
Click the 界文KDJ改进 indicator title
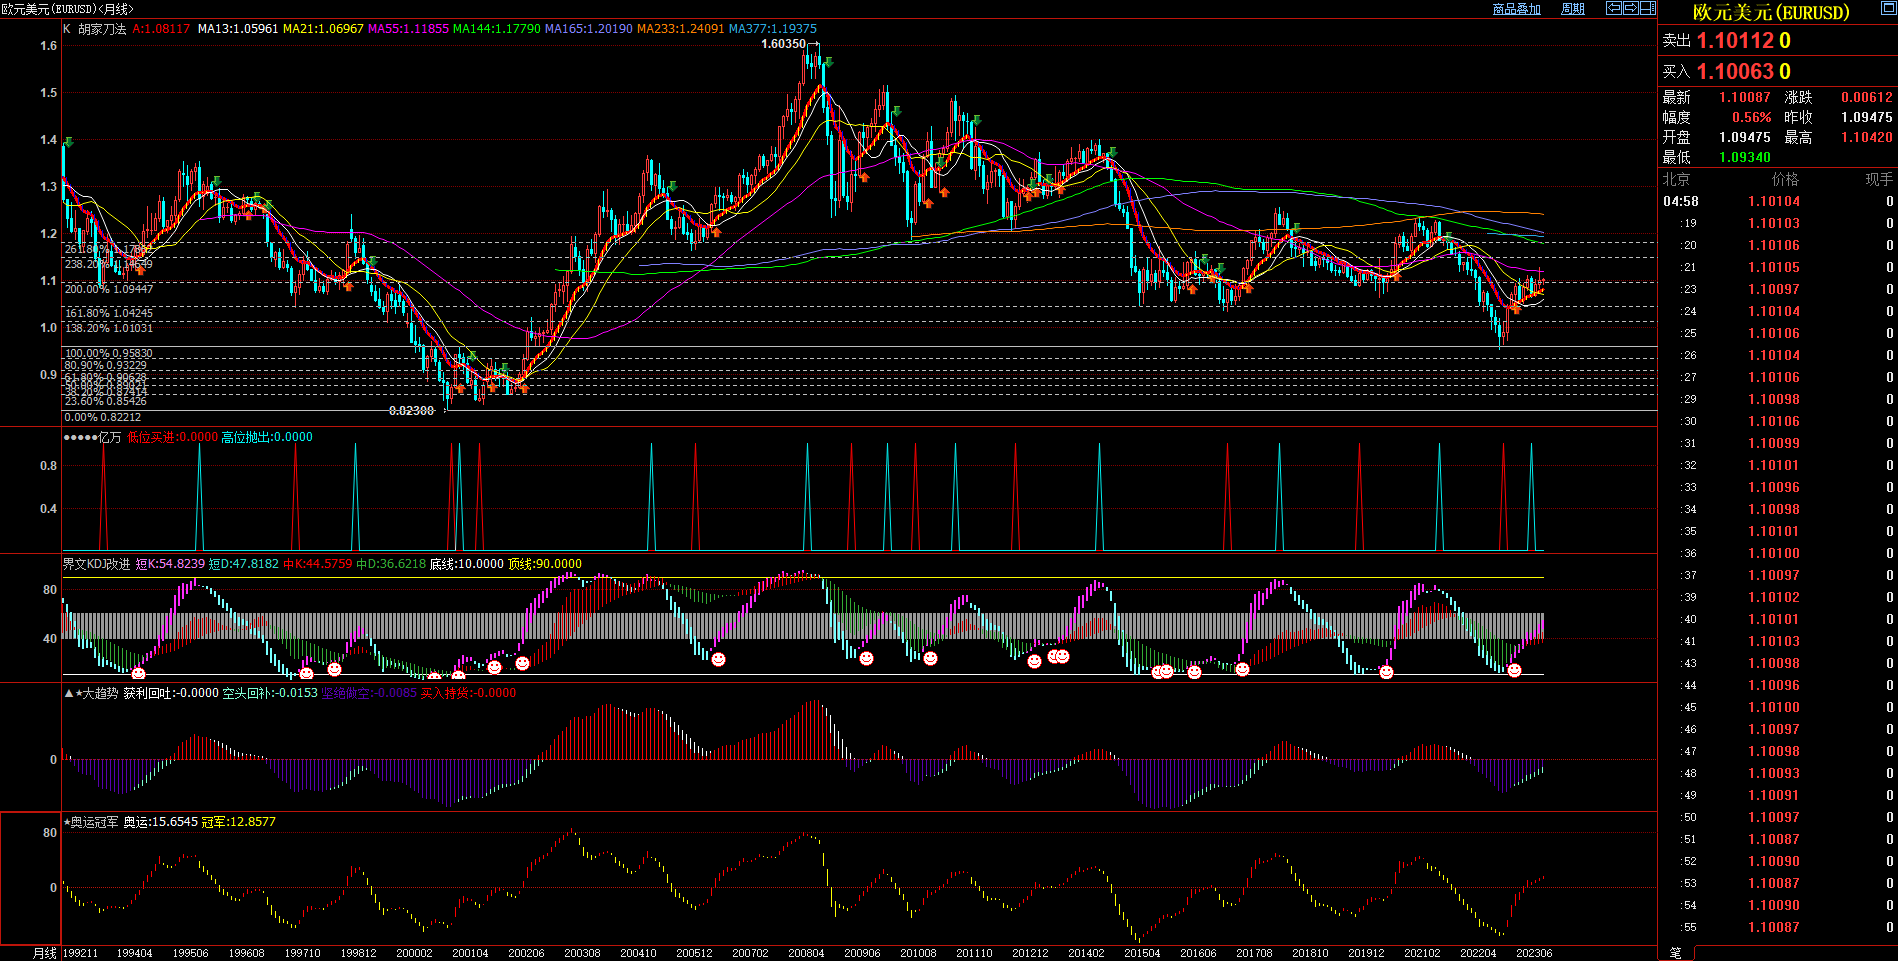pos(97,564)
